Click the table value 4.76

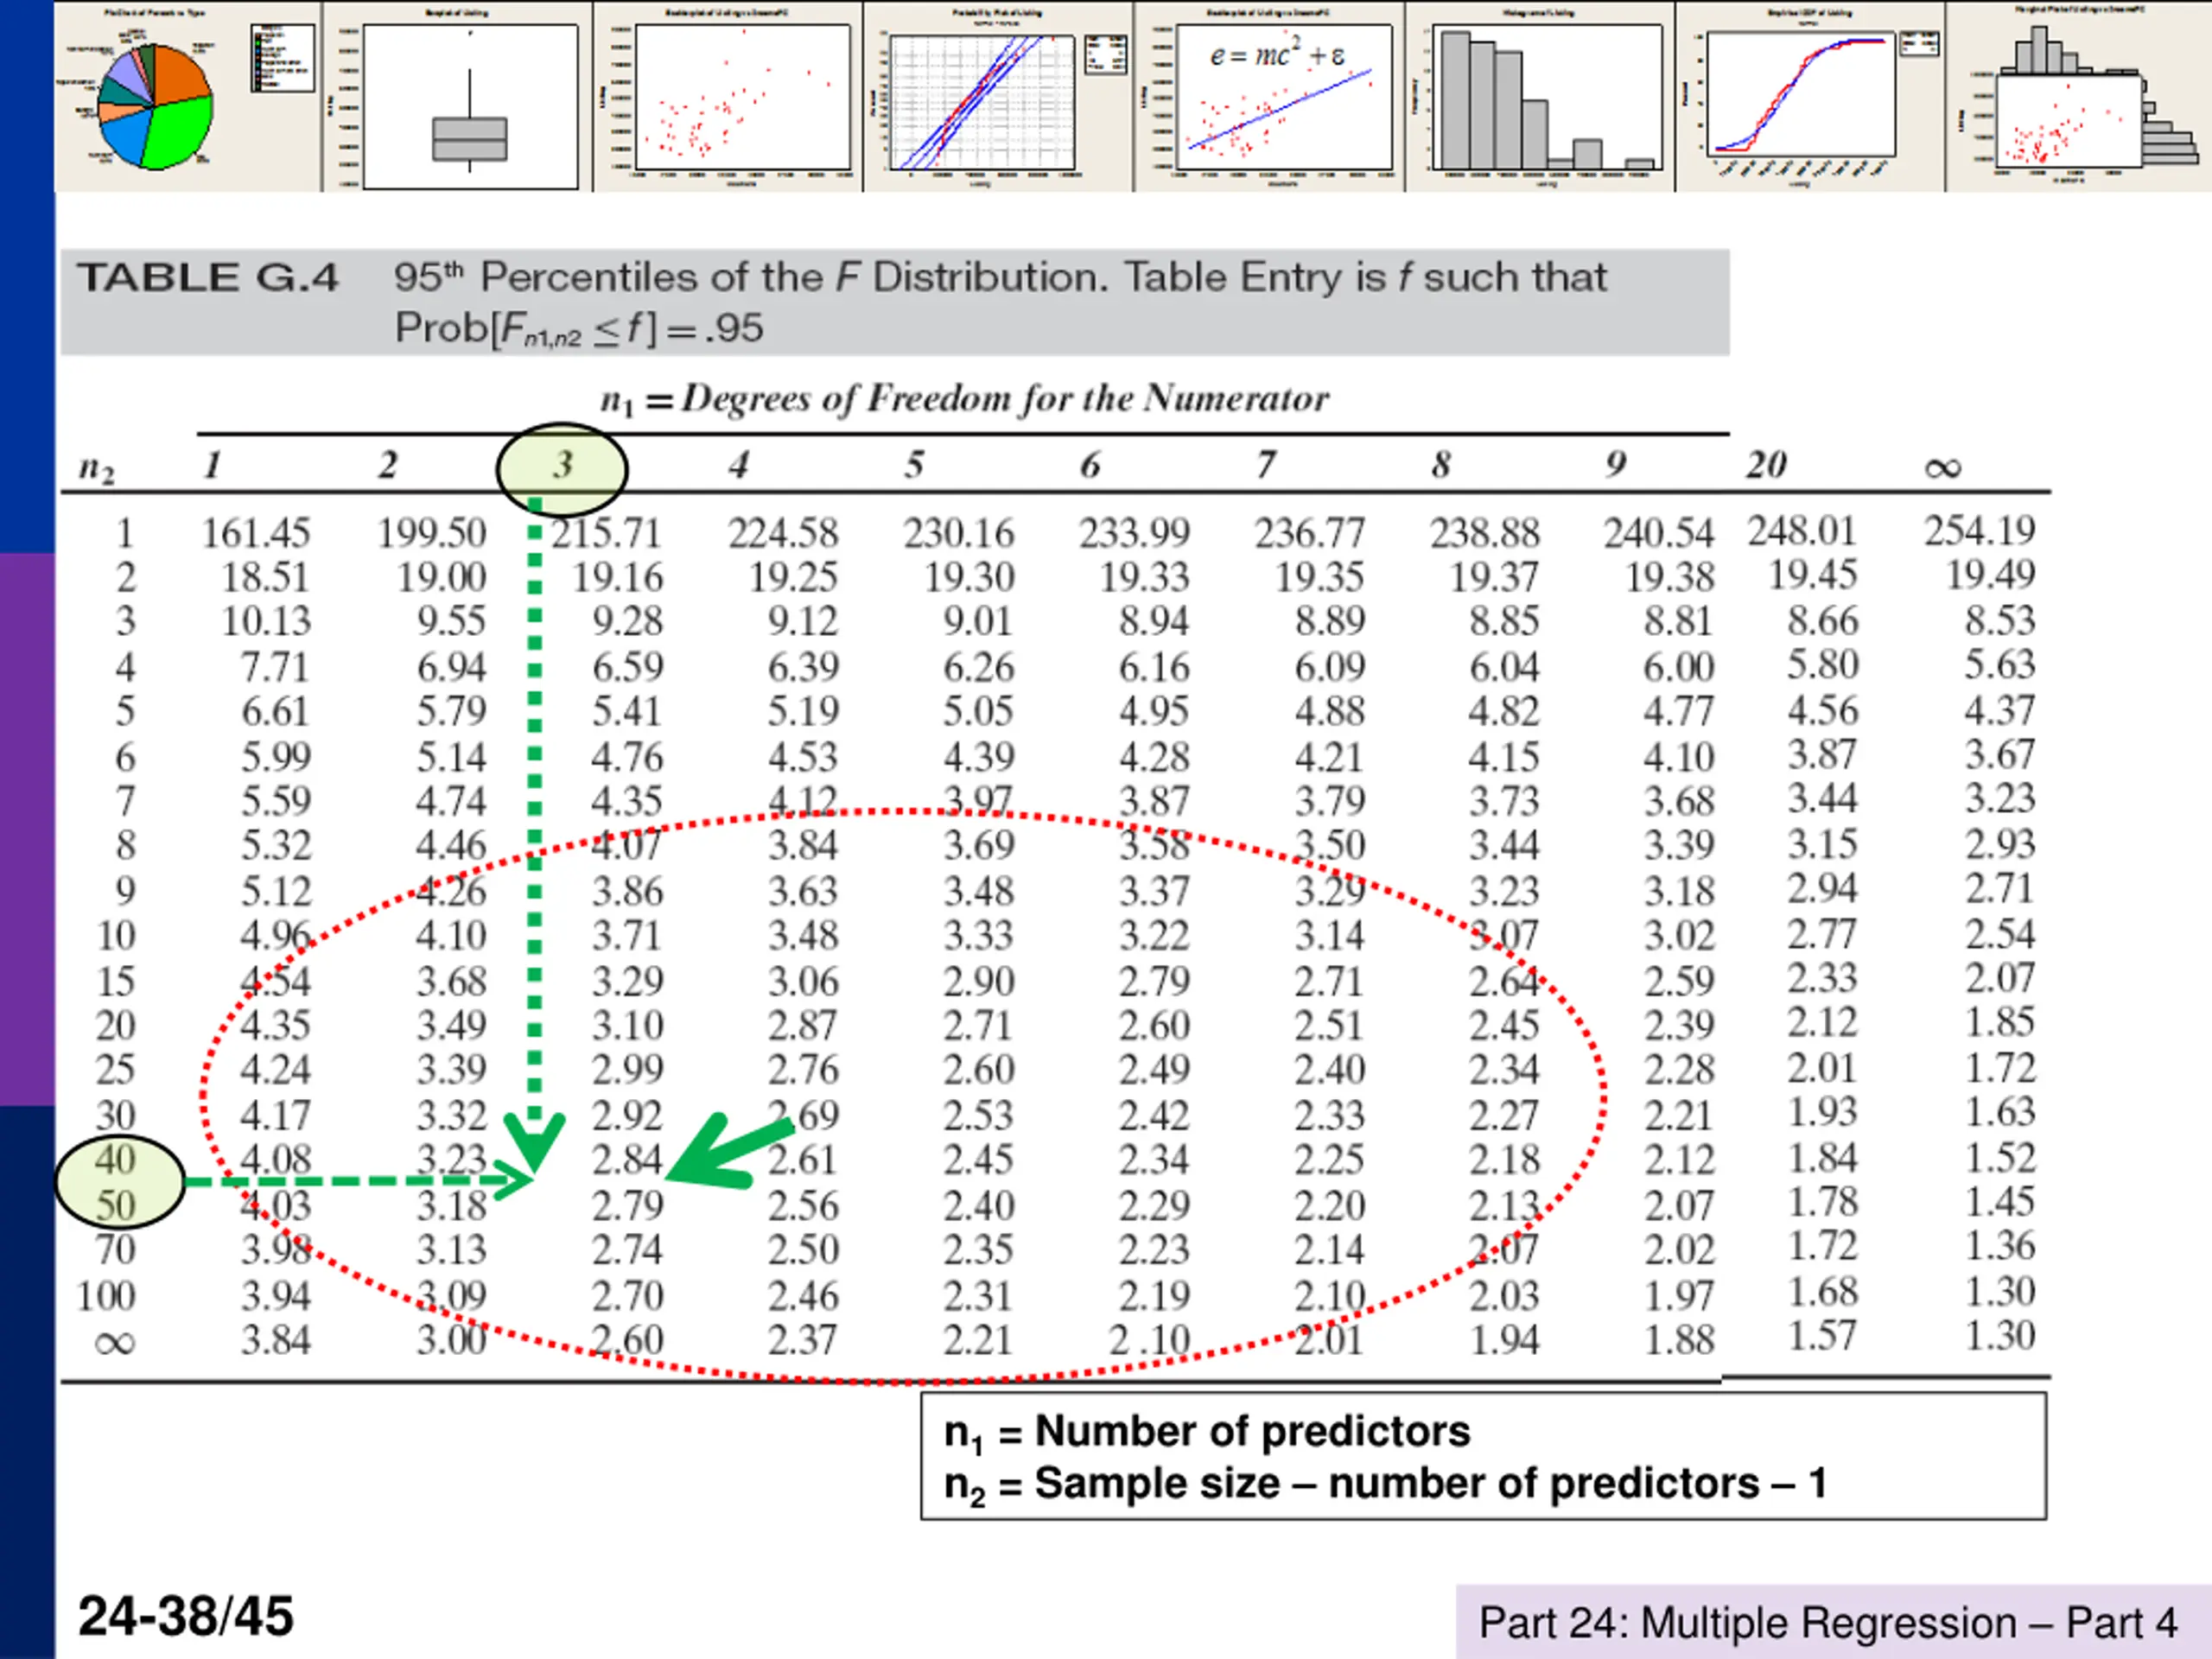click(x=627, y=757)
